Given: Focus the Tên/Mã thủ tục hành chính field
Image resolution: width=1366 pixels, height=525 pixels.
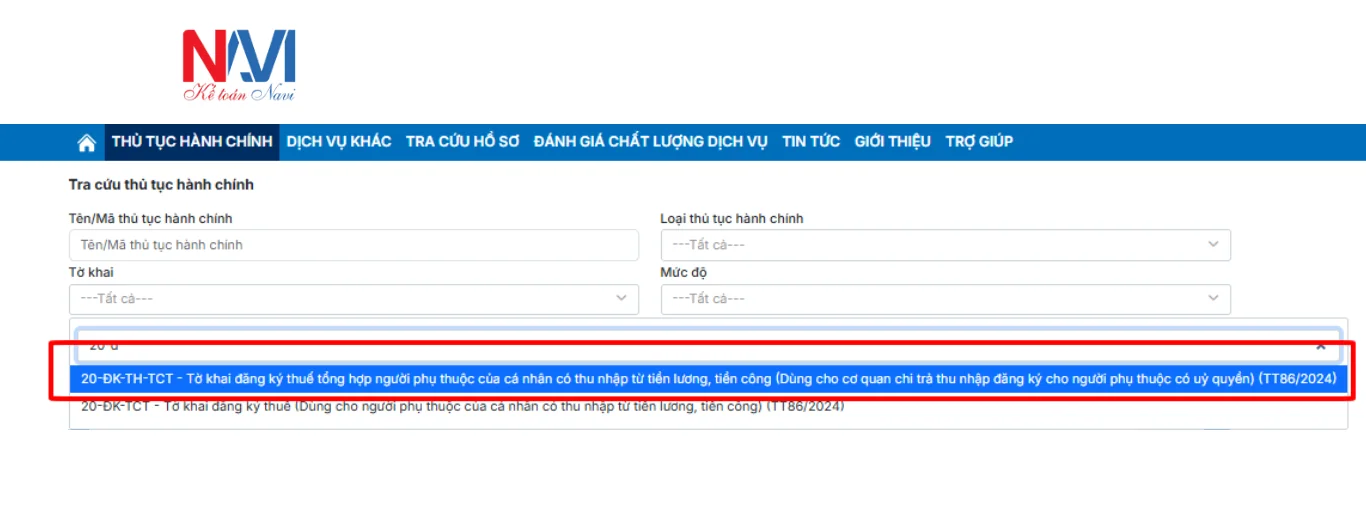Looking at the screenshot, I should coord(353,245).
